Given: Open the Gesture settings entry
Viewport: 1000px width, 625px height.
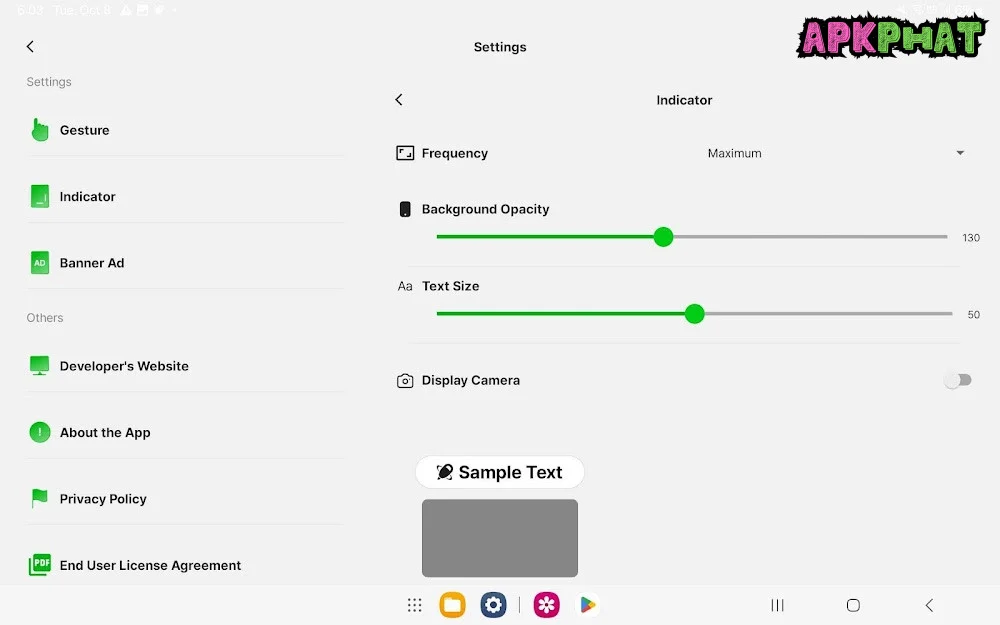Looking at the screenshot, I should pos(85,130).
